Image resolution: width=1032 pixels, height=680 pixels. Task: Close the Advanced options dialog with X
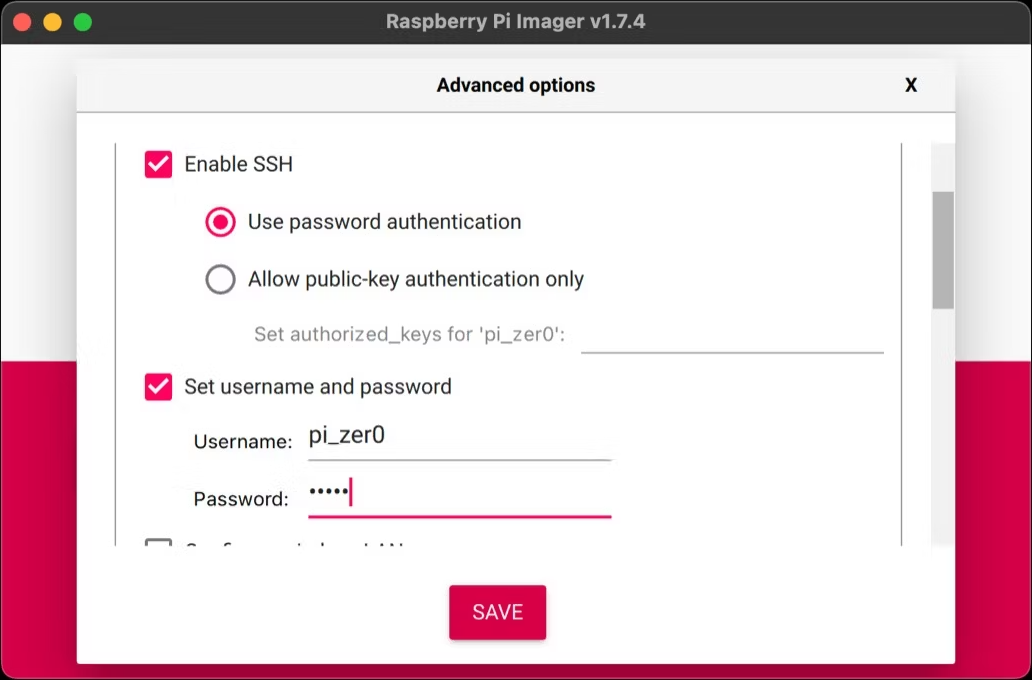pyautogui.click(x=911, y=86)
